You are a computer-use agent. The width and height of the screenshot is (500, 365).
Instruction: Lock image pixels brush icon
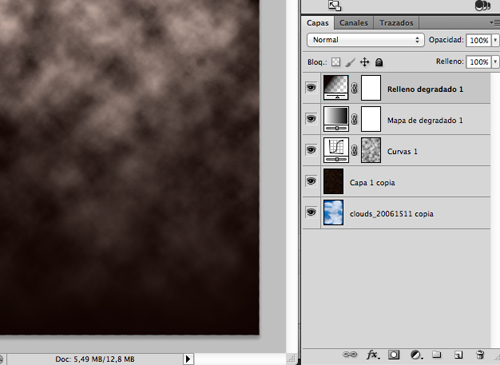(x=350, y=62)
